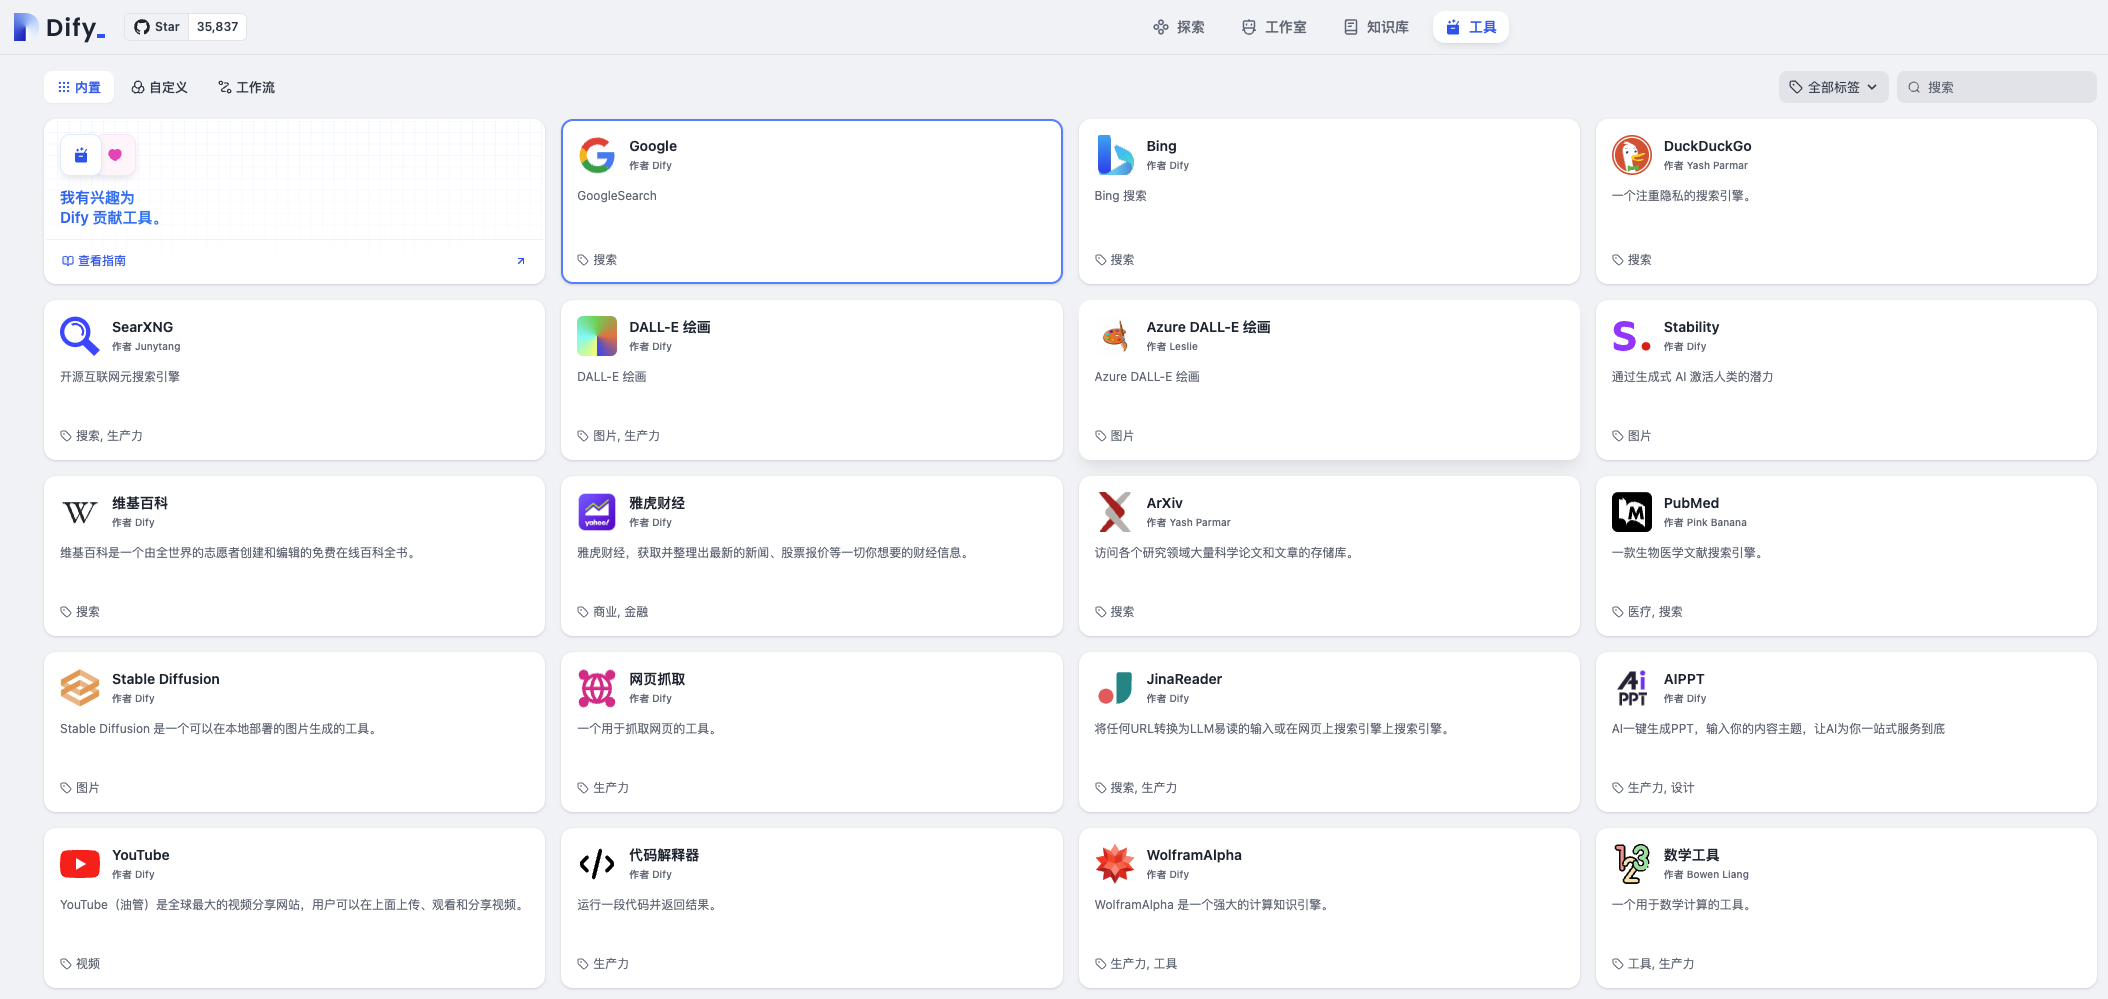Click the 代码解释器 code icon
2108x999 pixels.
tap(597, 864)
